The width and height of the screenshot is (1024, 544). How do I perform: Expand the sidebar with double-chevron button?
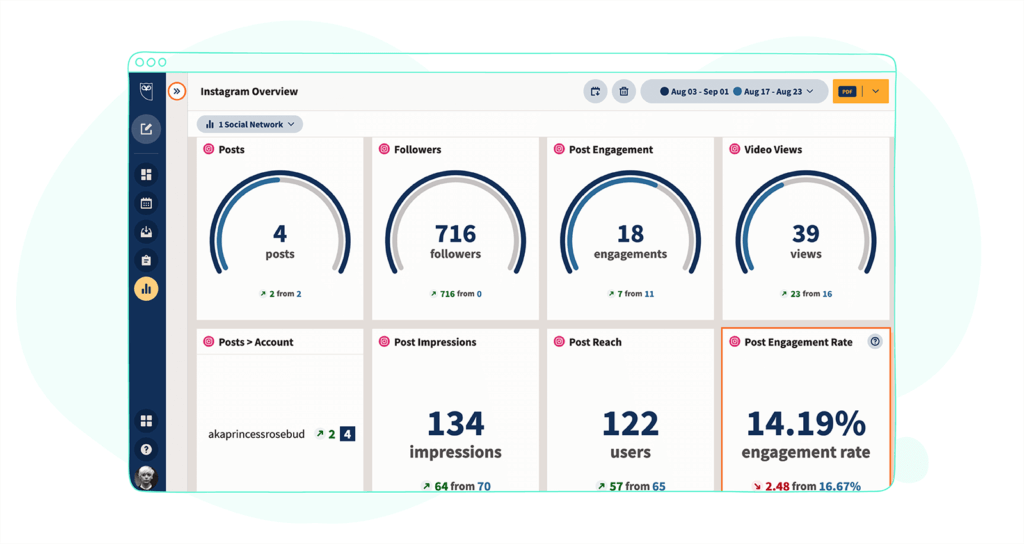pos(177,91)
